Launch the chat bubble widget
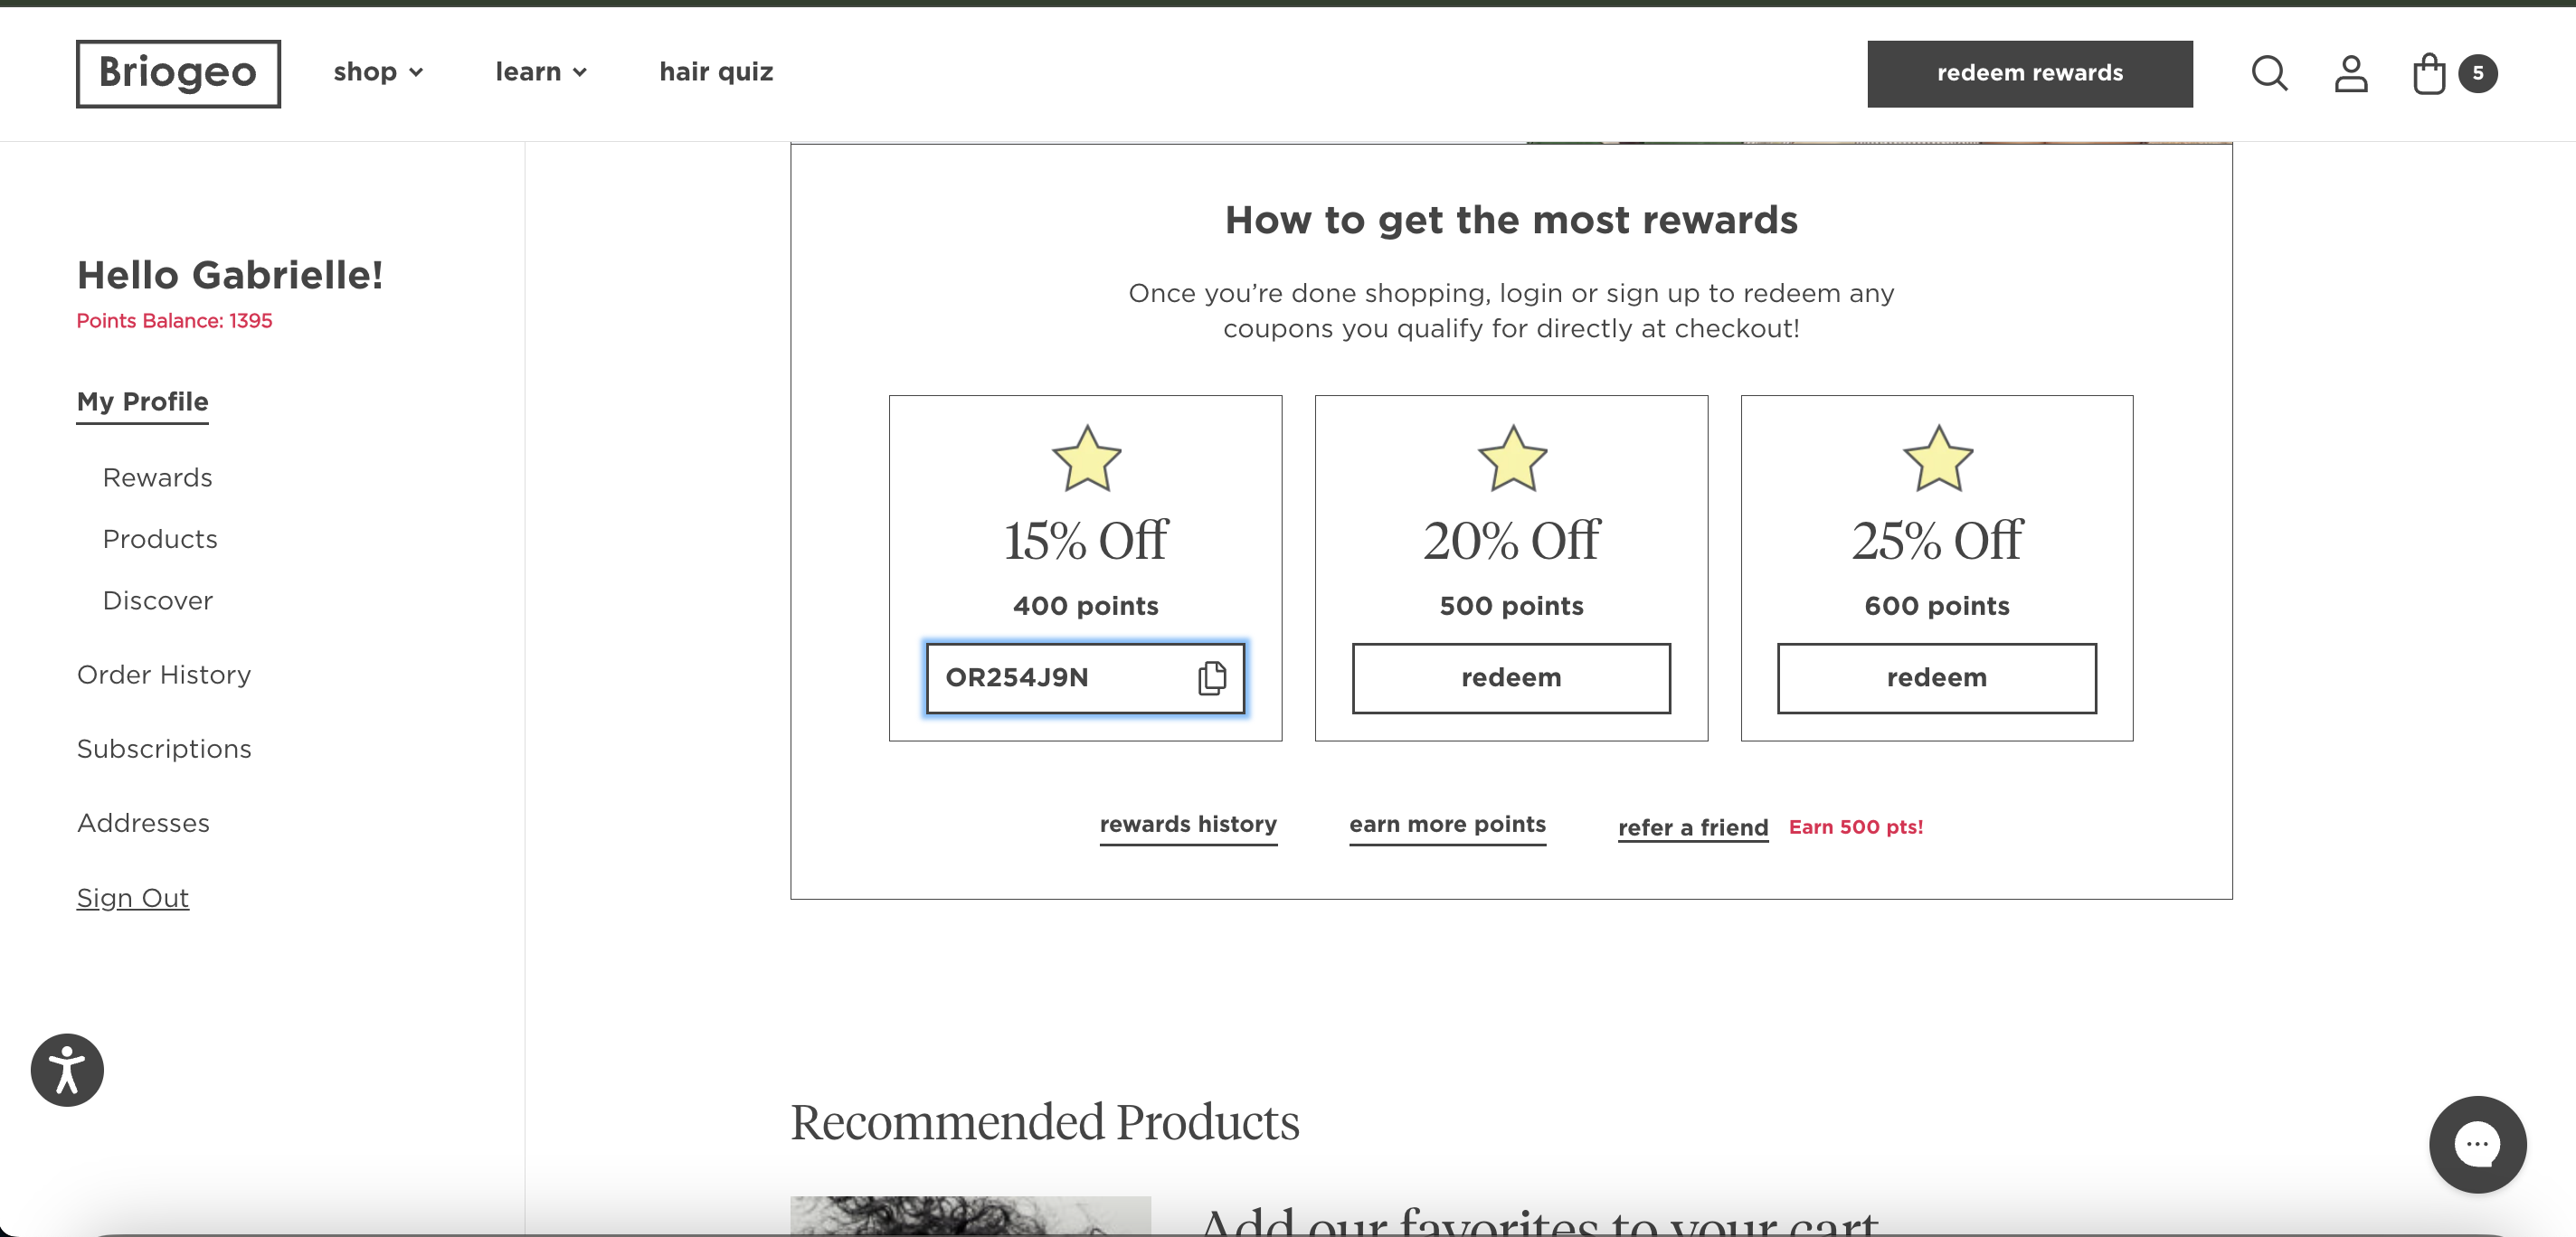 [2477, 1144]
